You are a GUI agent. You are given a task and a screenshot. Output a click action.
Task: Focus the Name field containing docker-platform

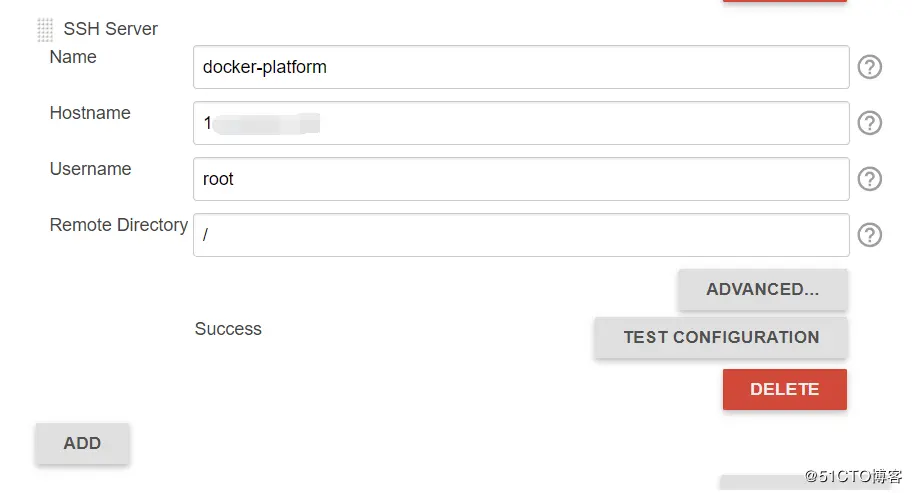(520, 67)
